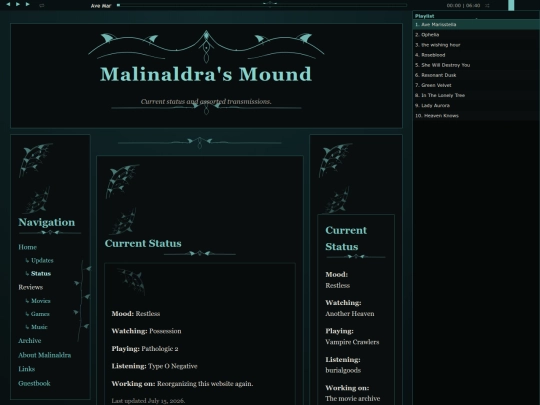Play 'Heaven Knows' from the playlist
This screenshot has height=405, width=540.
[476, 116]
